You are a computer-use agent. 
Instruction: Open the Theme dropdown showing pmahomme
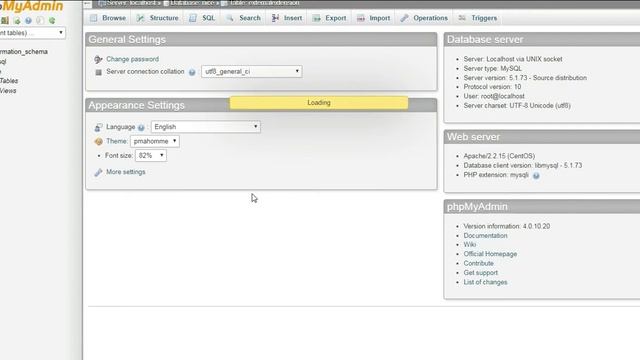tap(155, 141)
